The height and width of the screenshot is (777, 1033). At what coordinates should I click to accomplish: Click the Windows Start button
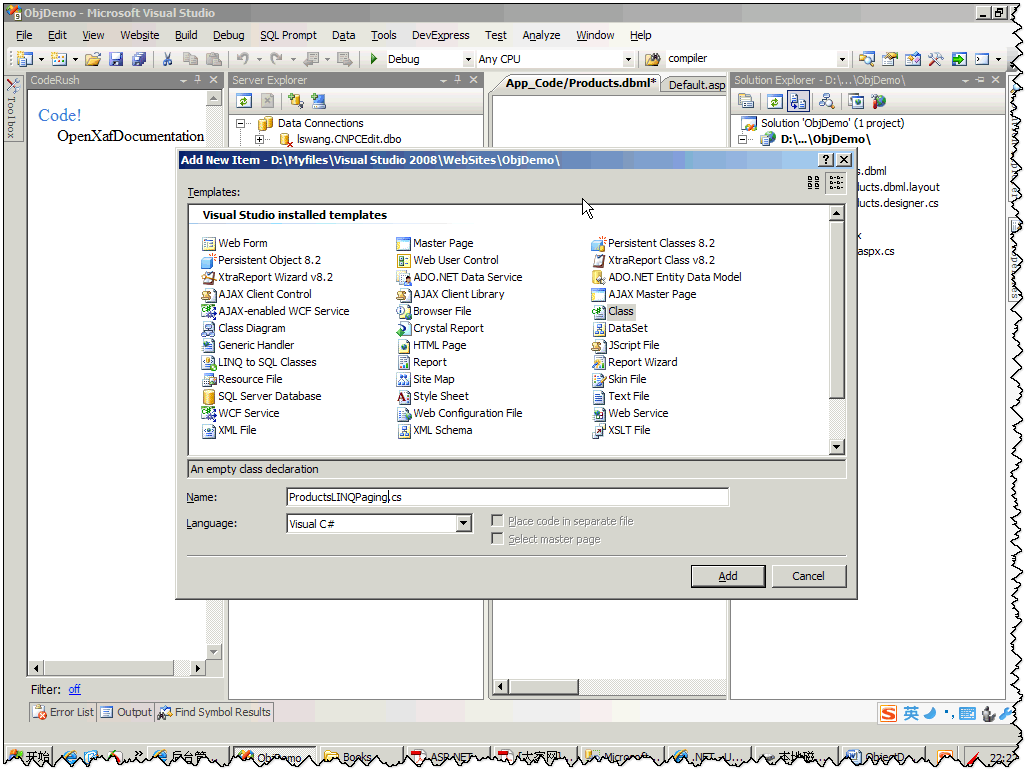29,758
